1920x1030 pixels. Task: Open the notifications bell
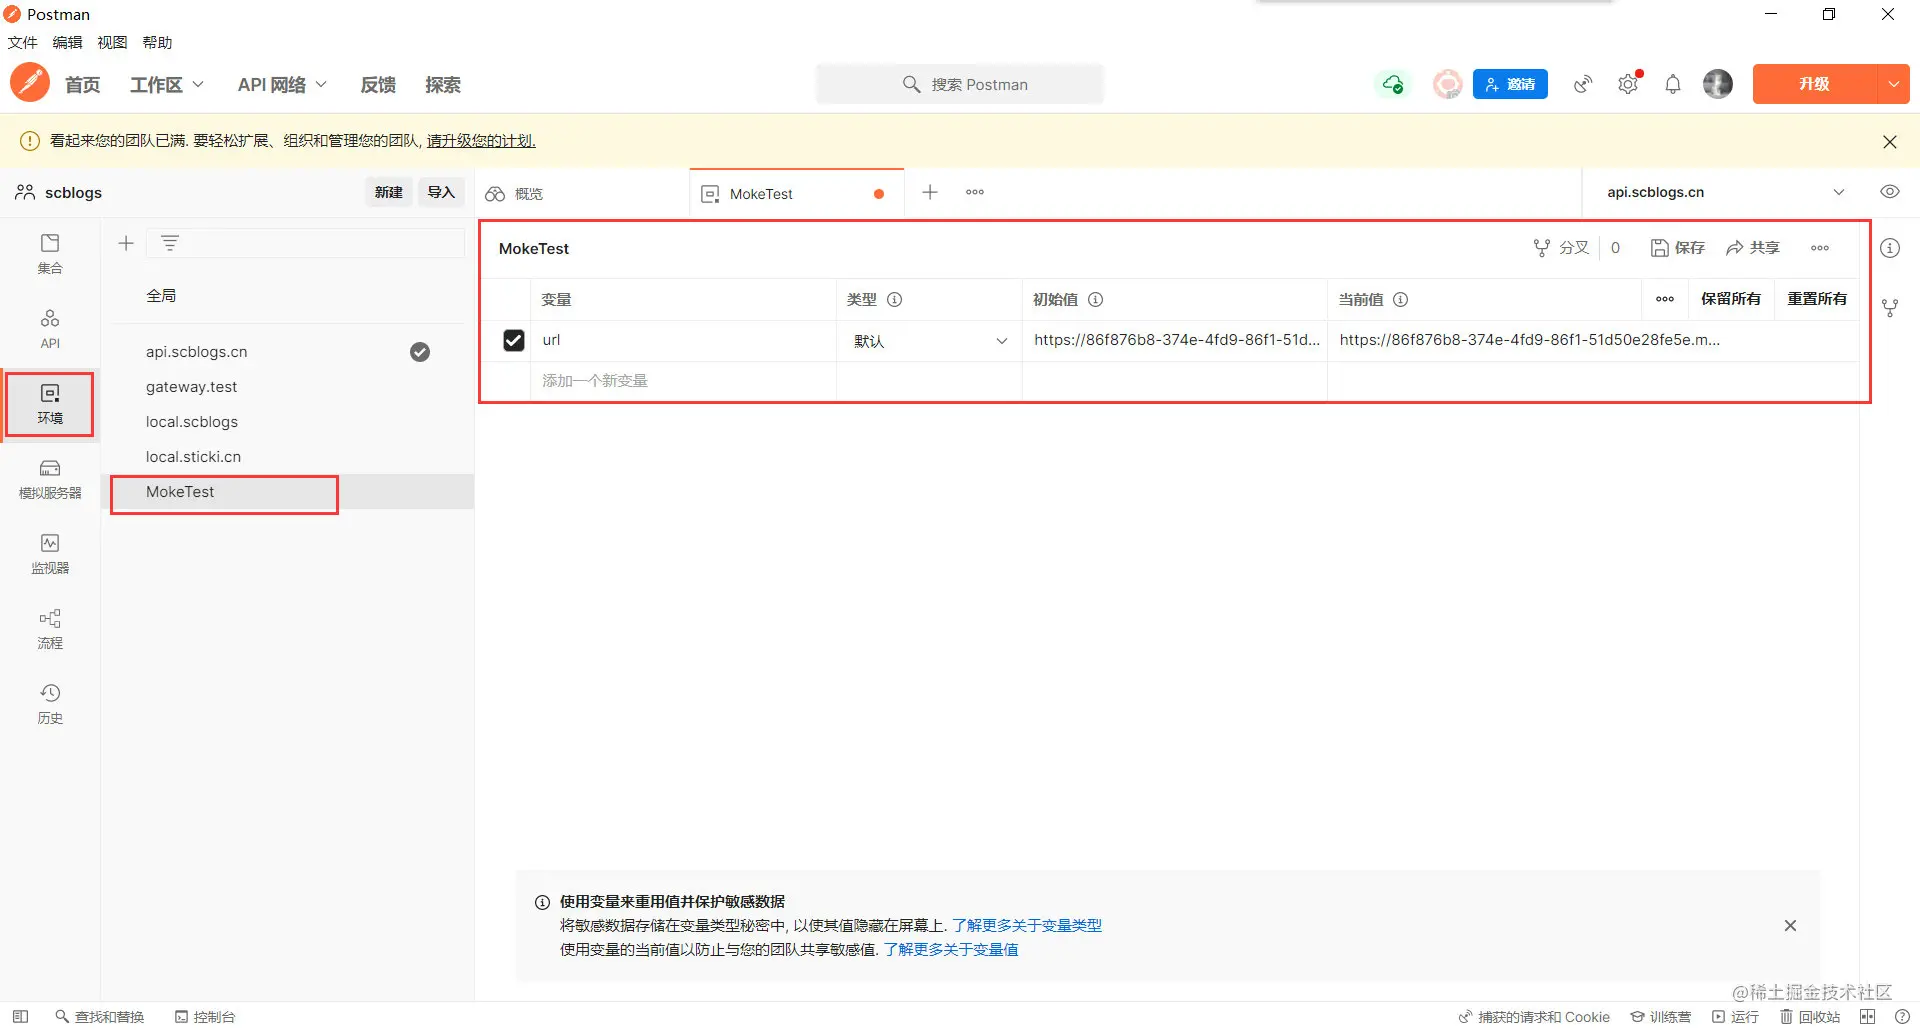click(1673, 84)
